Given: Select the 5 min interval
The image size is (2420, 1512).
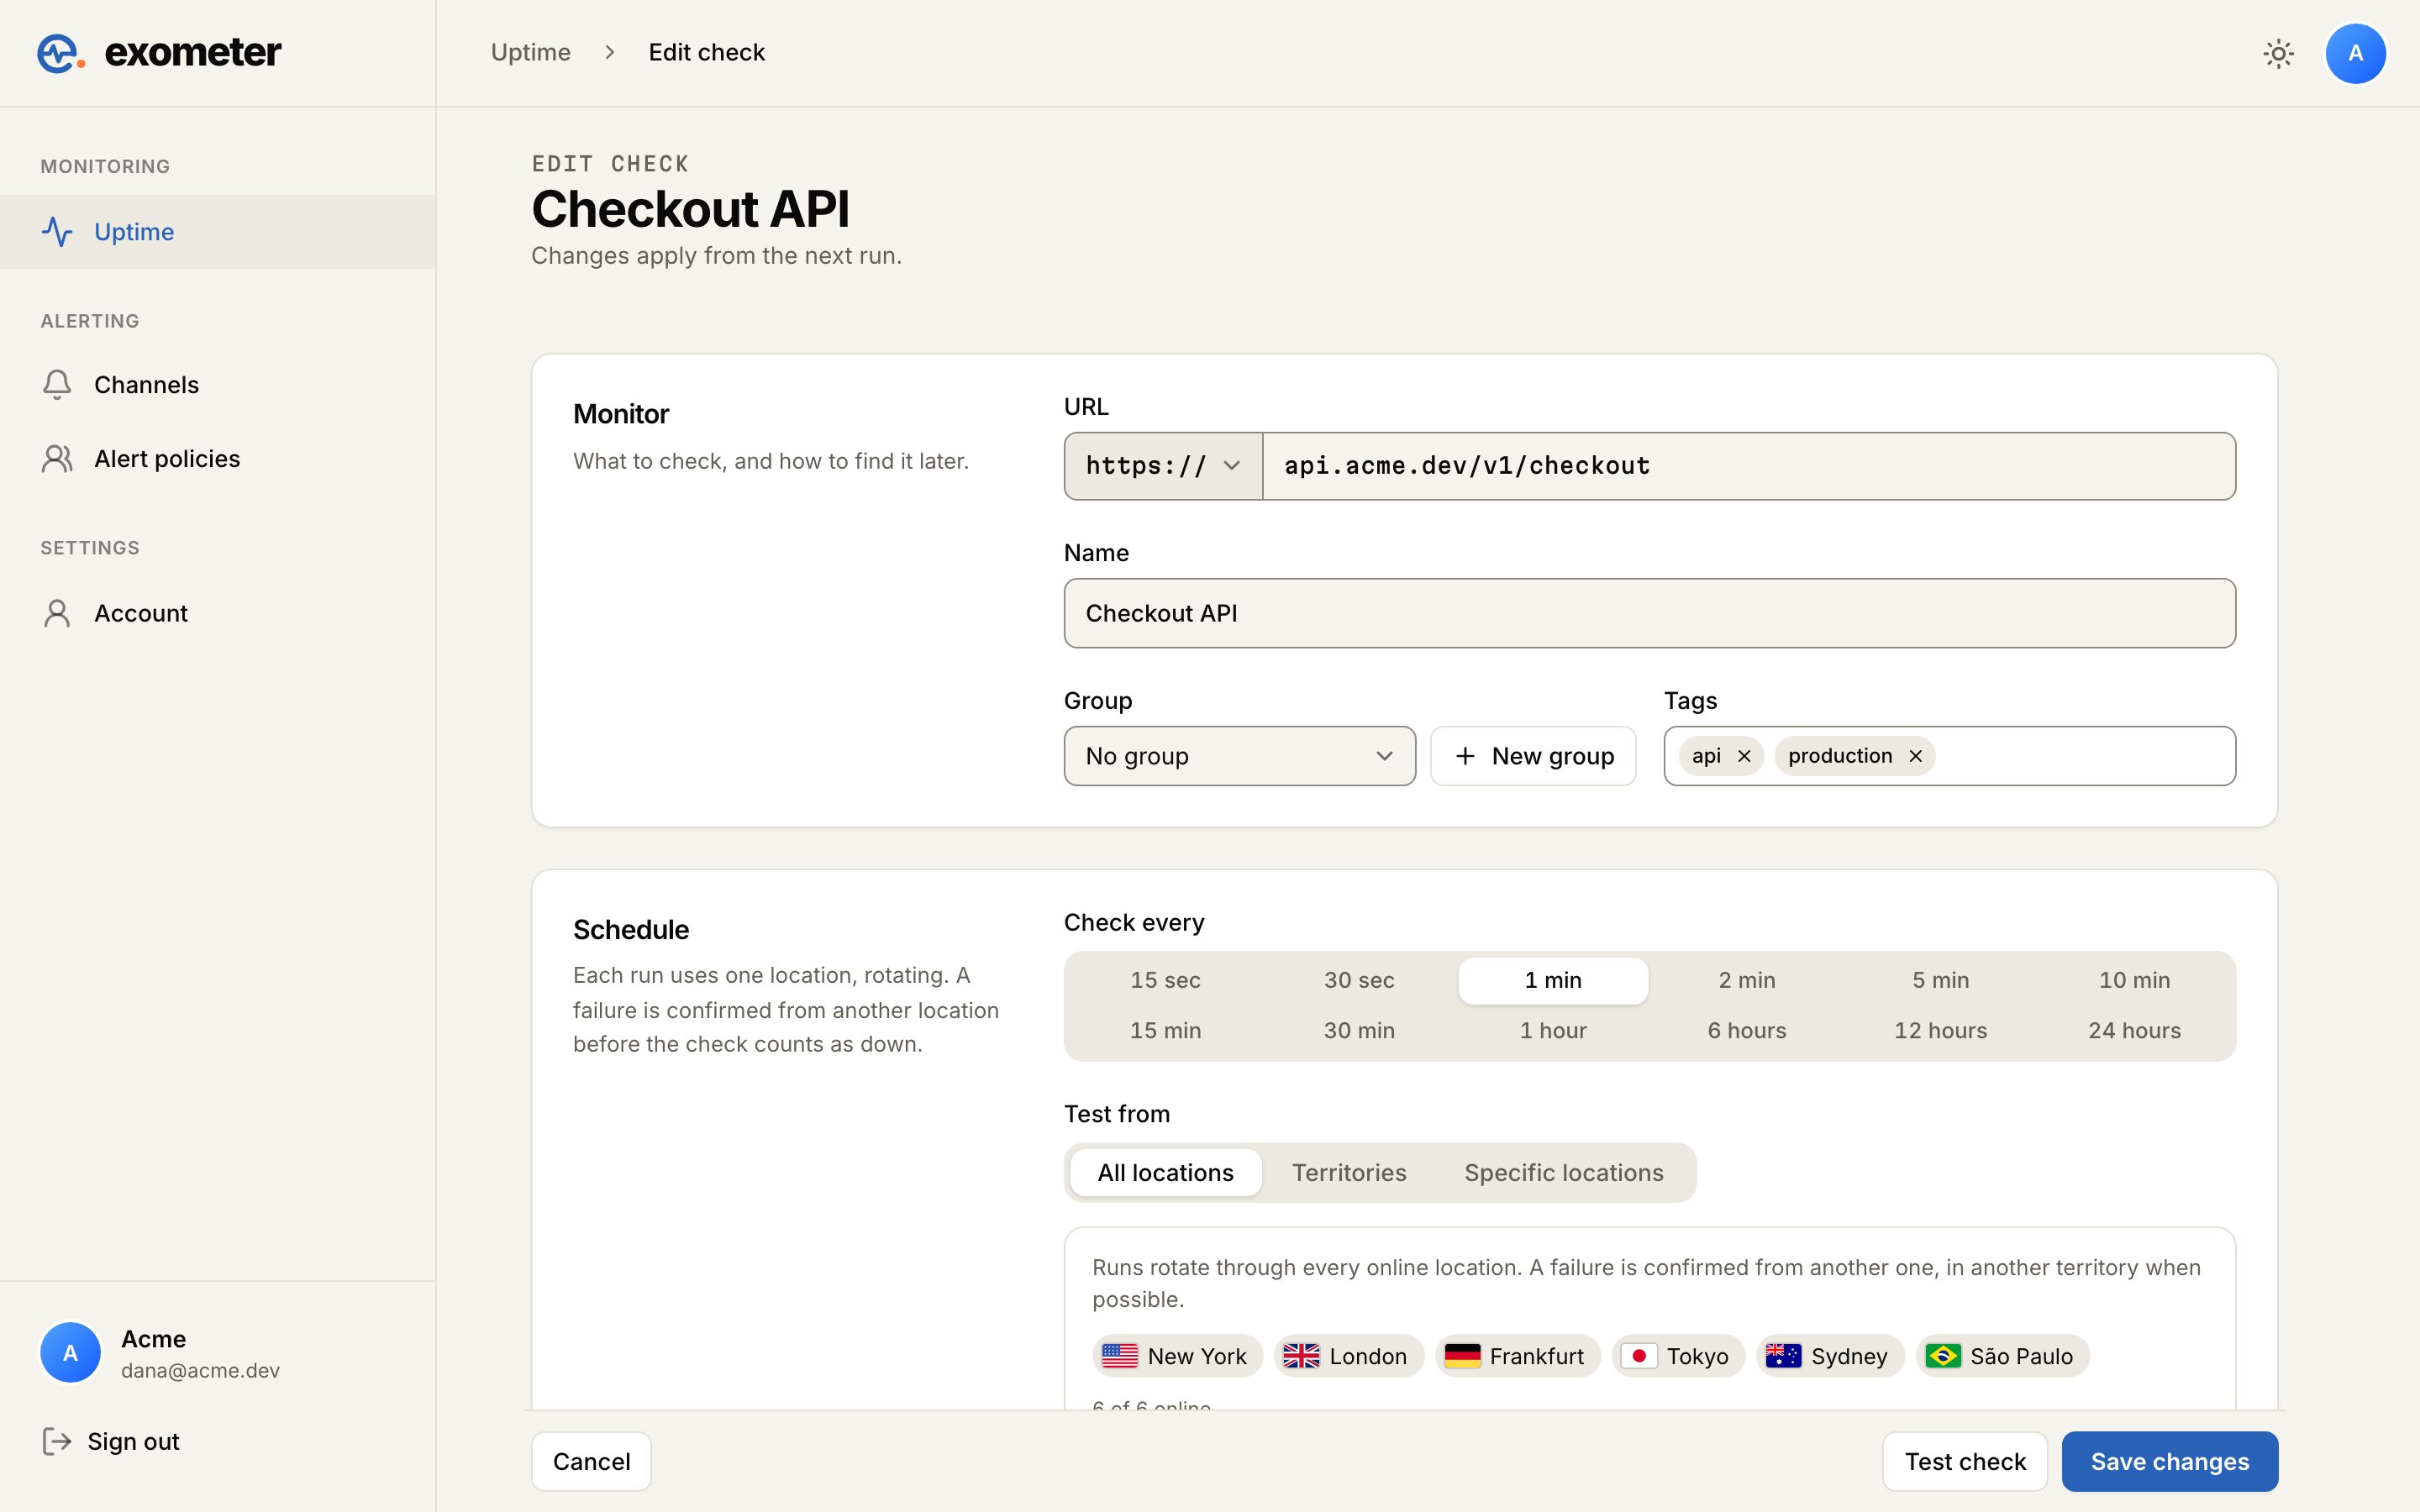Looking at the screenshot, I should click(1940, 980).
